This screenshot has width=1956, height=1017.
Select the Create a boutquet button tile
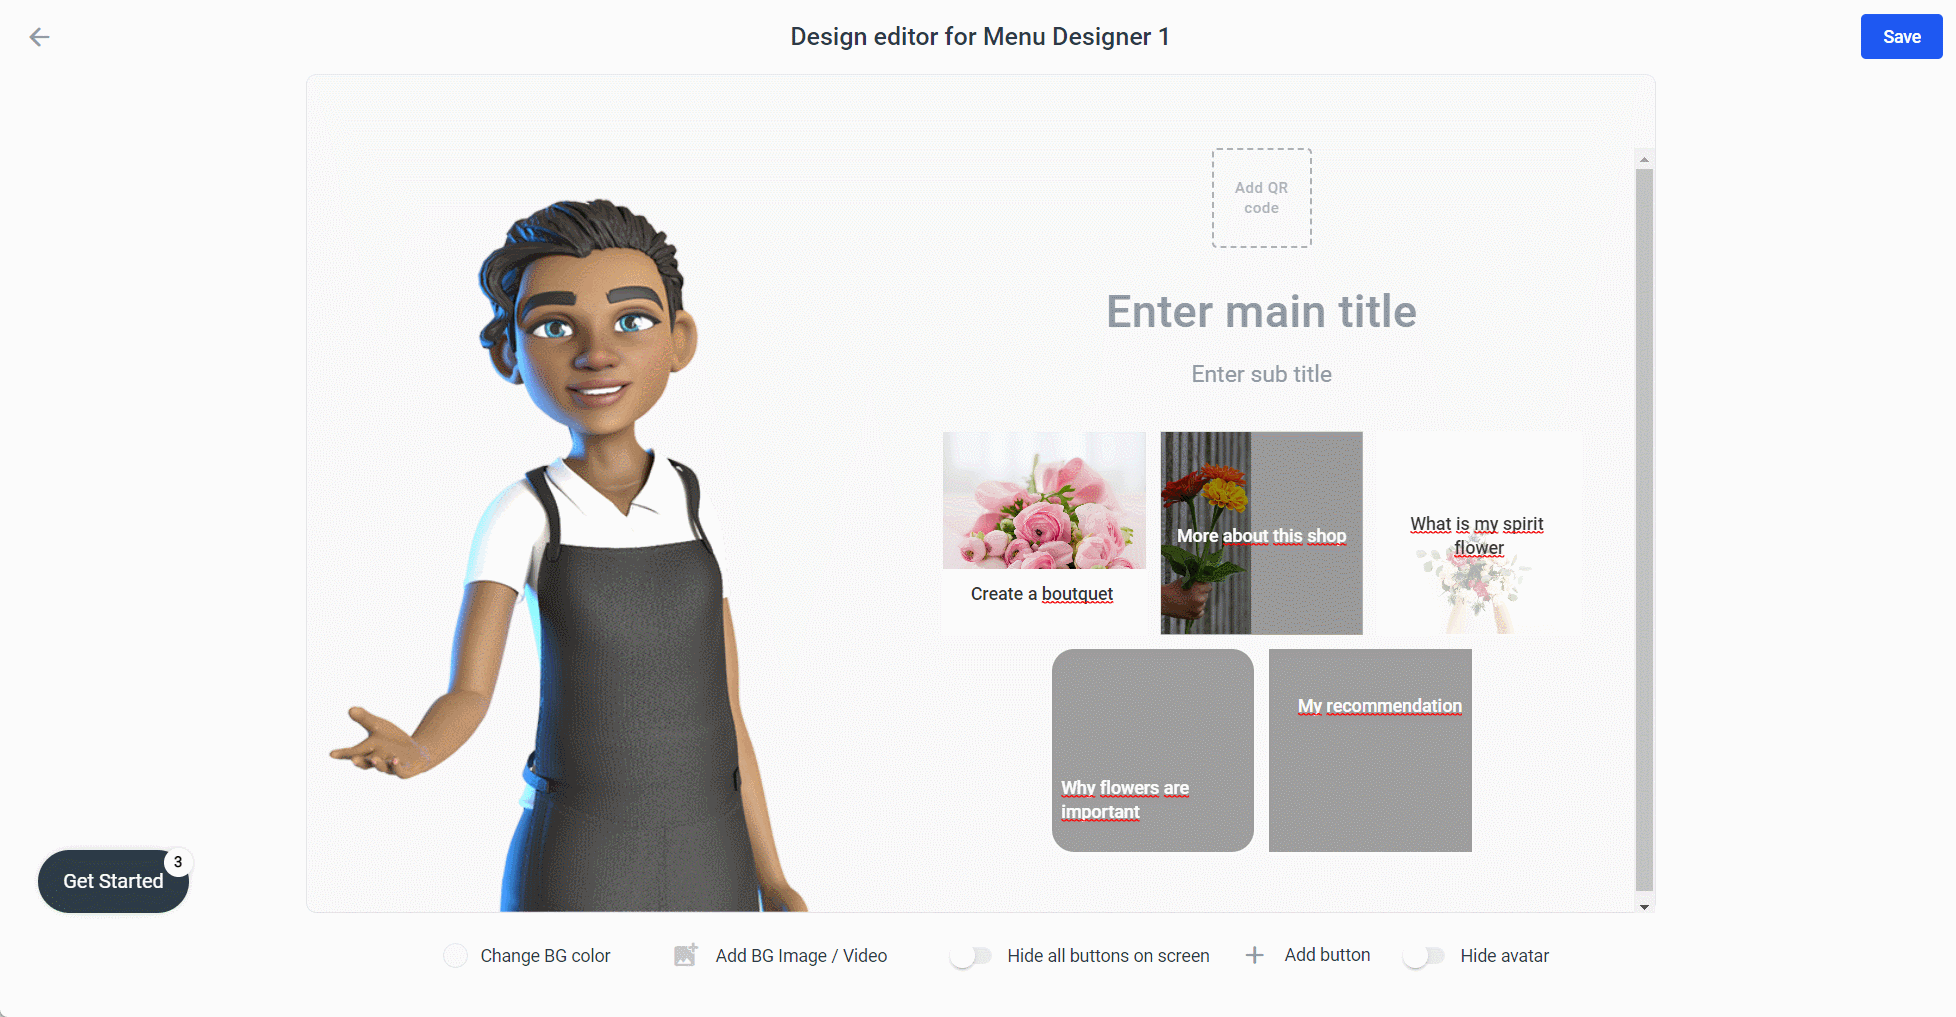(x=1044, y=533)
